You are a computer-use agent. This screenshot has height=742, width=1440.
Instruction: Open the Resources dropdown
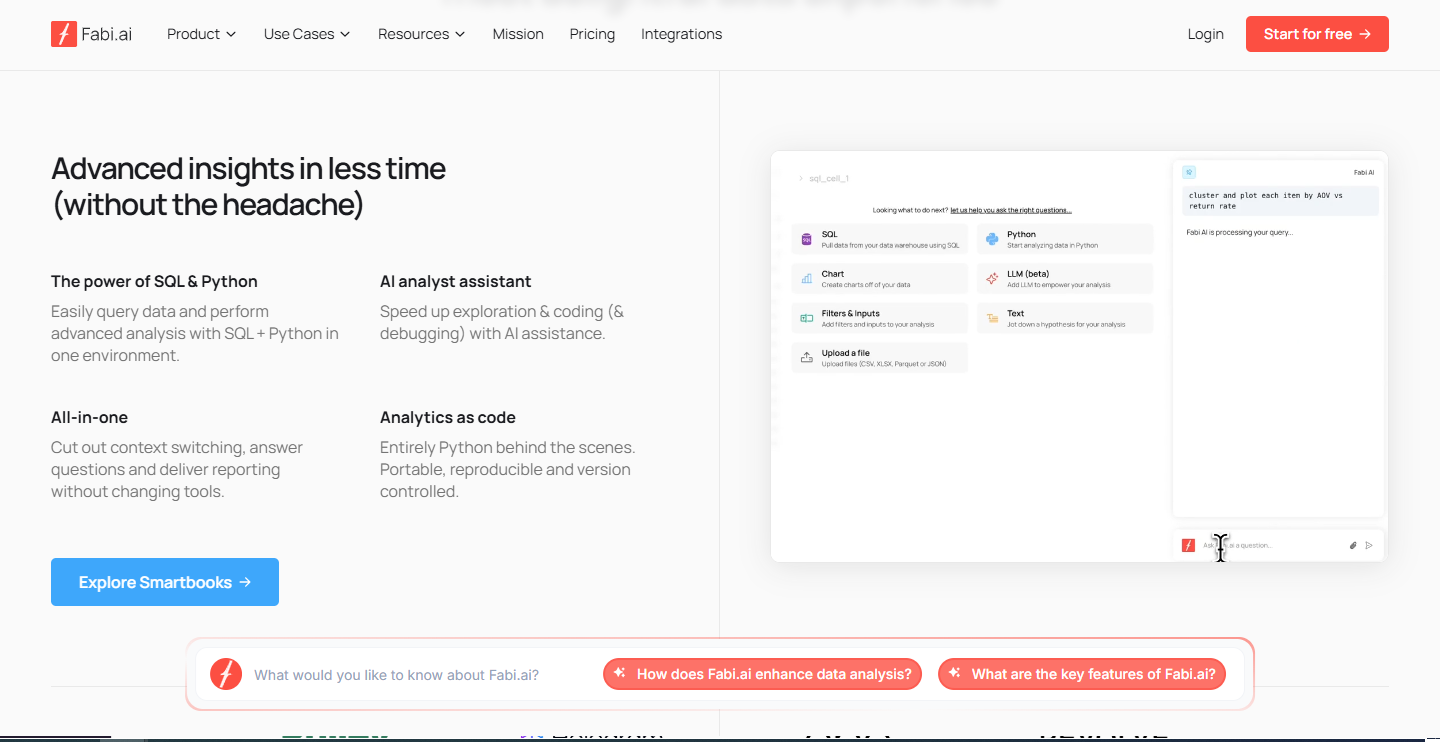point(421,34)
